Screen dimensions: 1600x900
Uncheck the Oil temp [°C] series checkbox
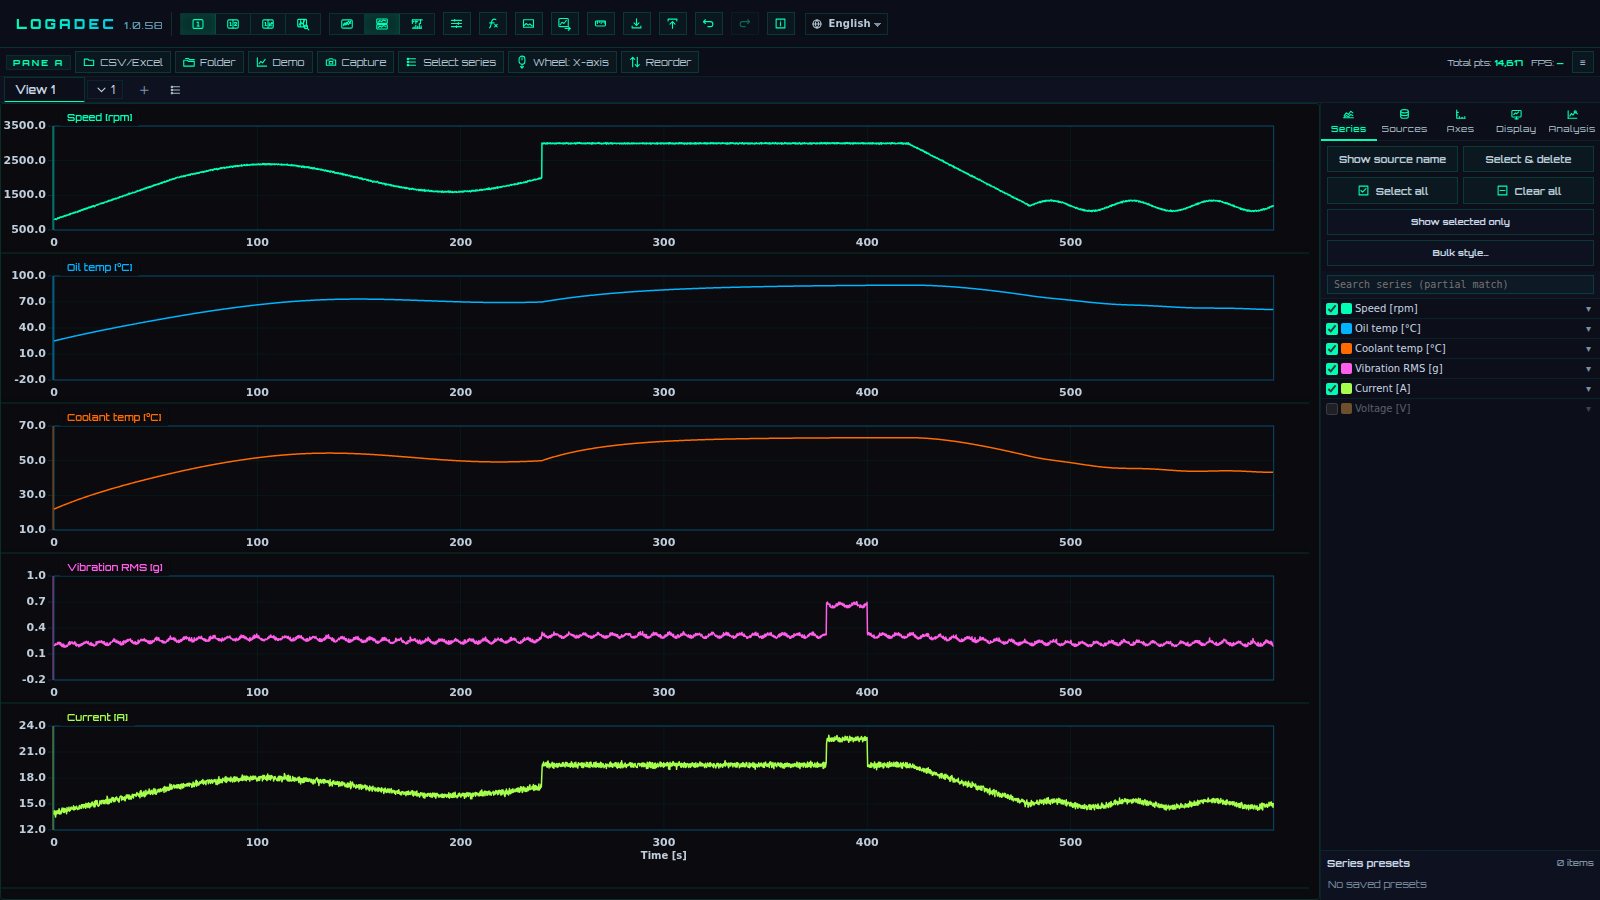[1332, 329]
